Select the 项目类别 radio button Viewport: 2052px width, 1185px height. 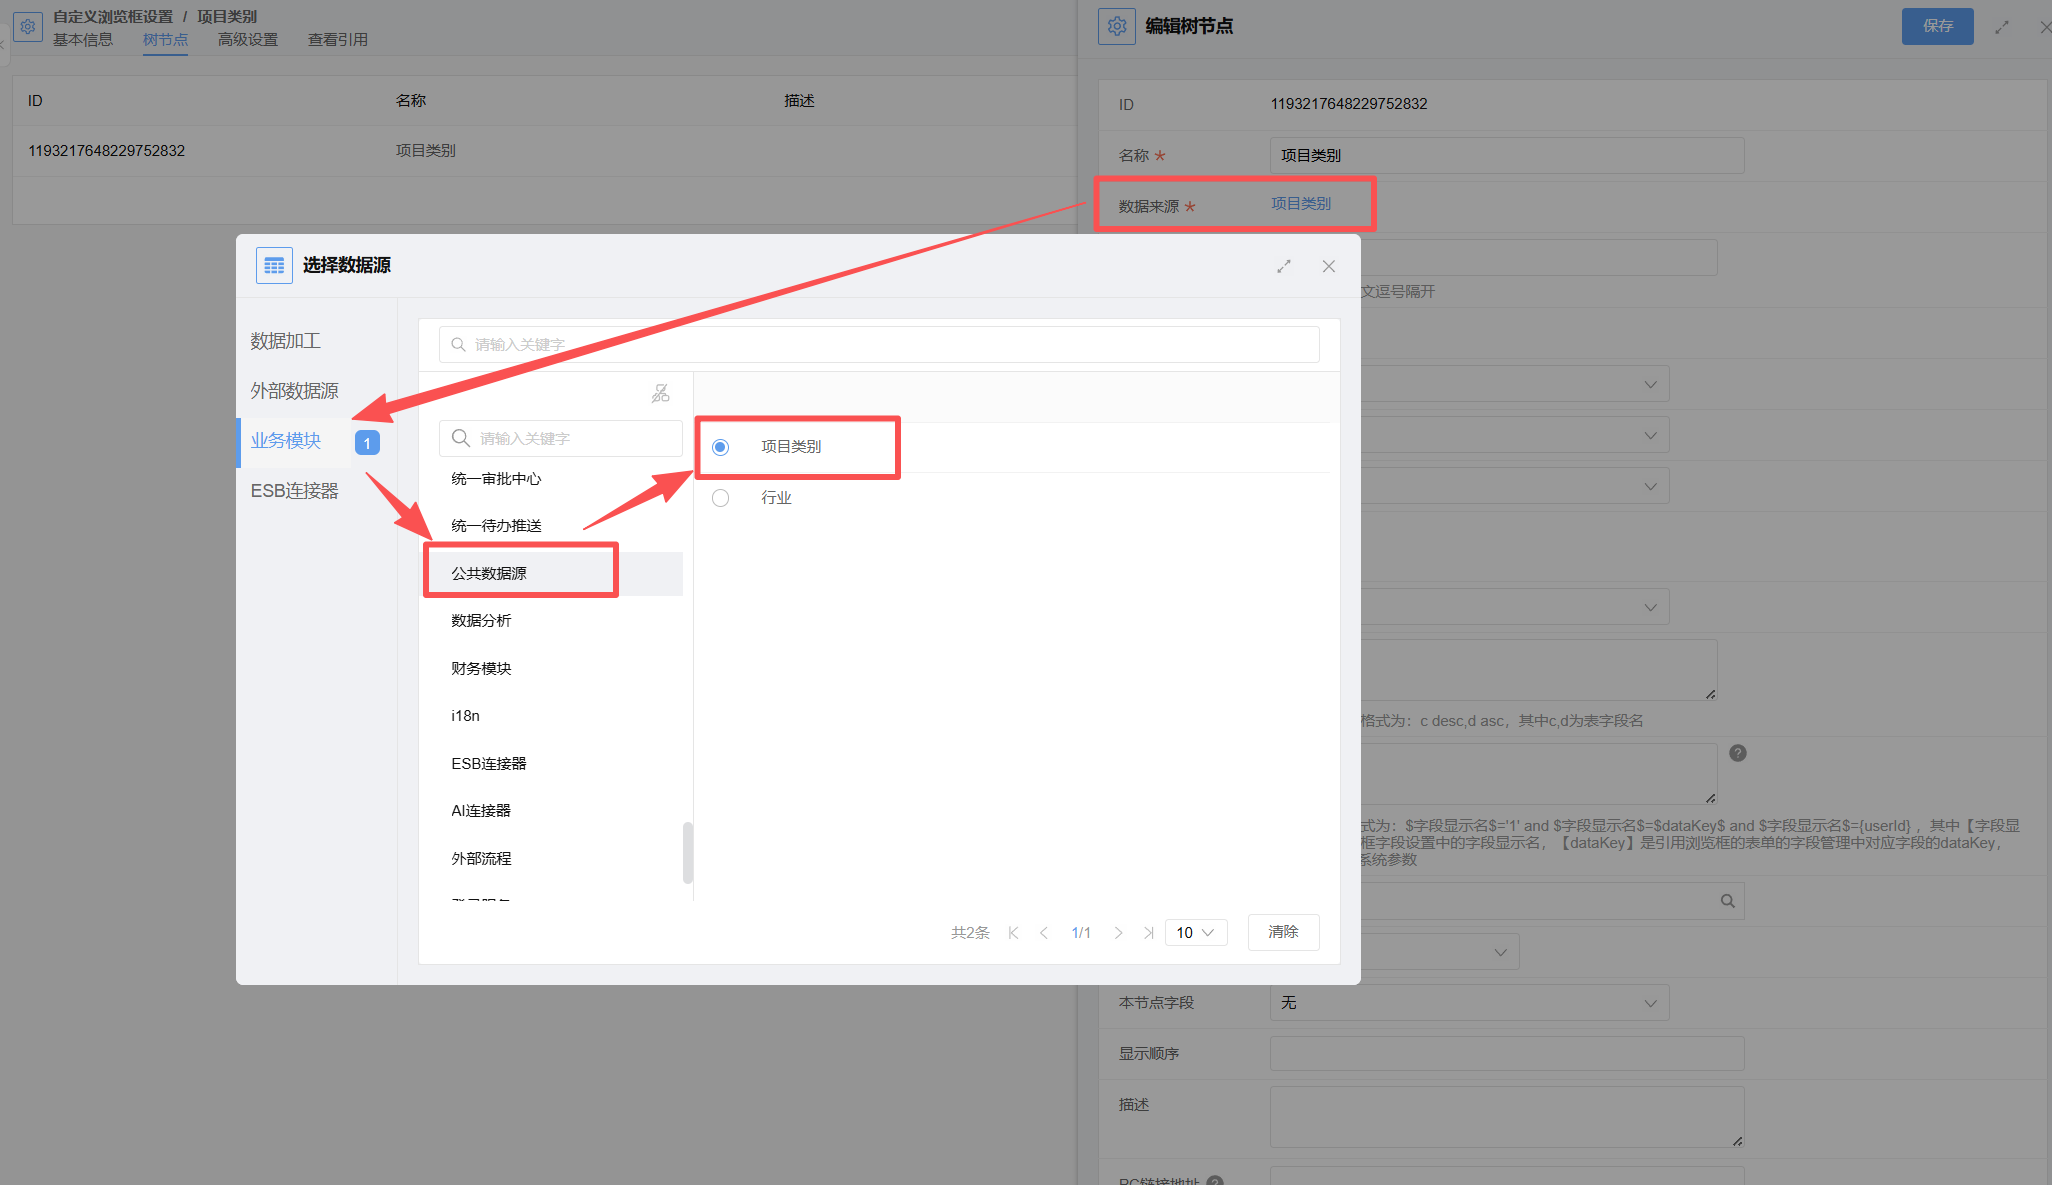tap(720, 447)
